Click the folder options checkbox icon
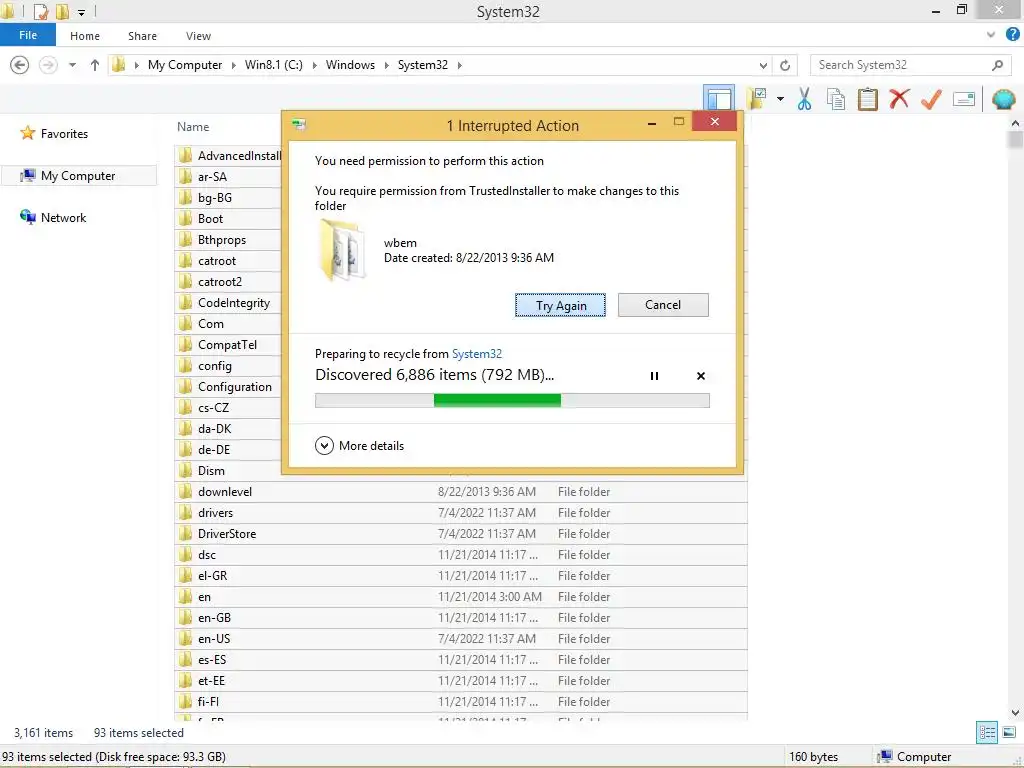Viewport: 1024px width, 768px height. coord(757,99)
